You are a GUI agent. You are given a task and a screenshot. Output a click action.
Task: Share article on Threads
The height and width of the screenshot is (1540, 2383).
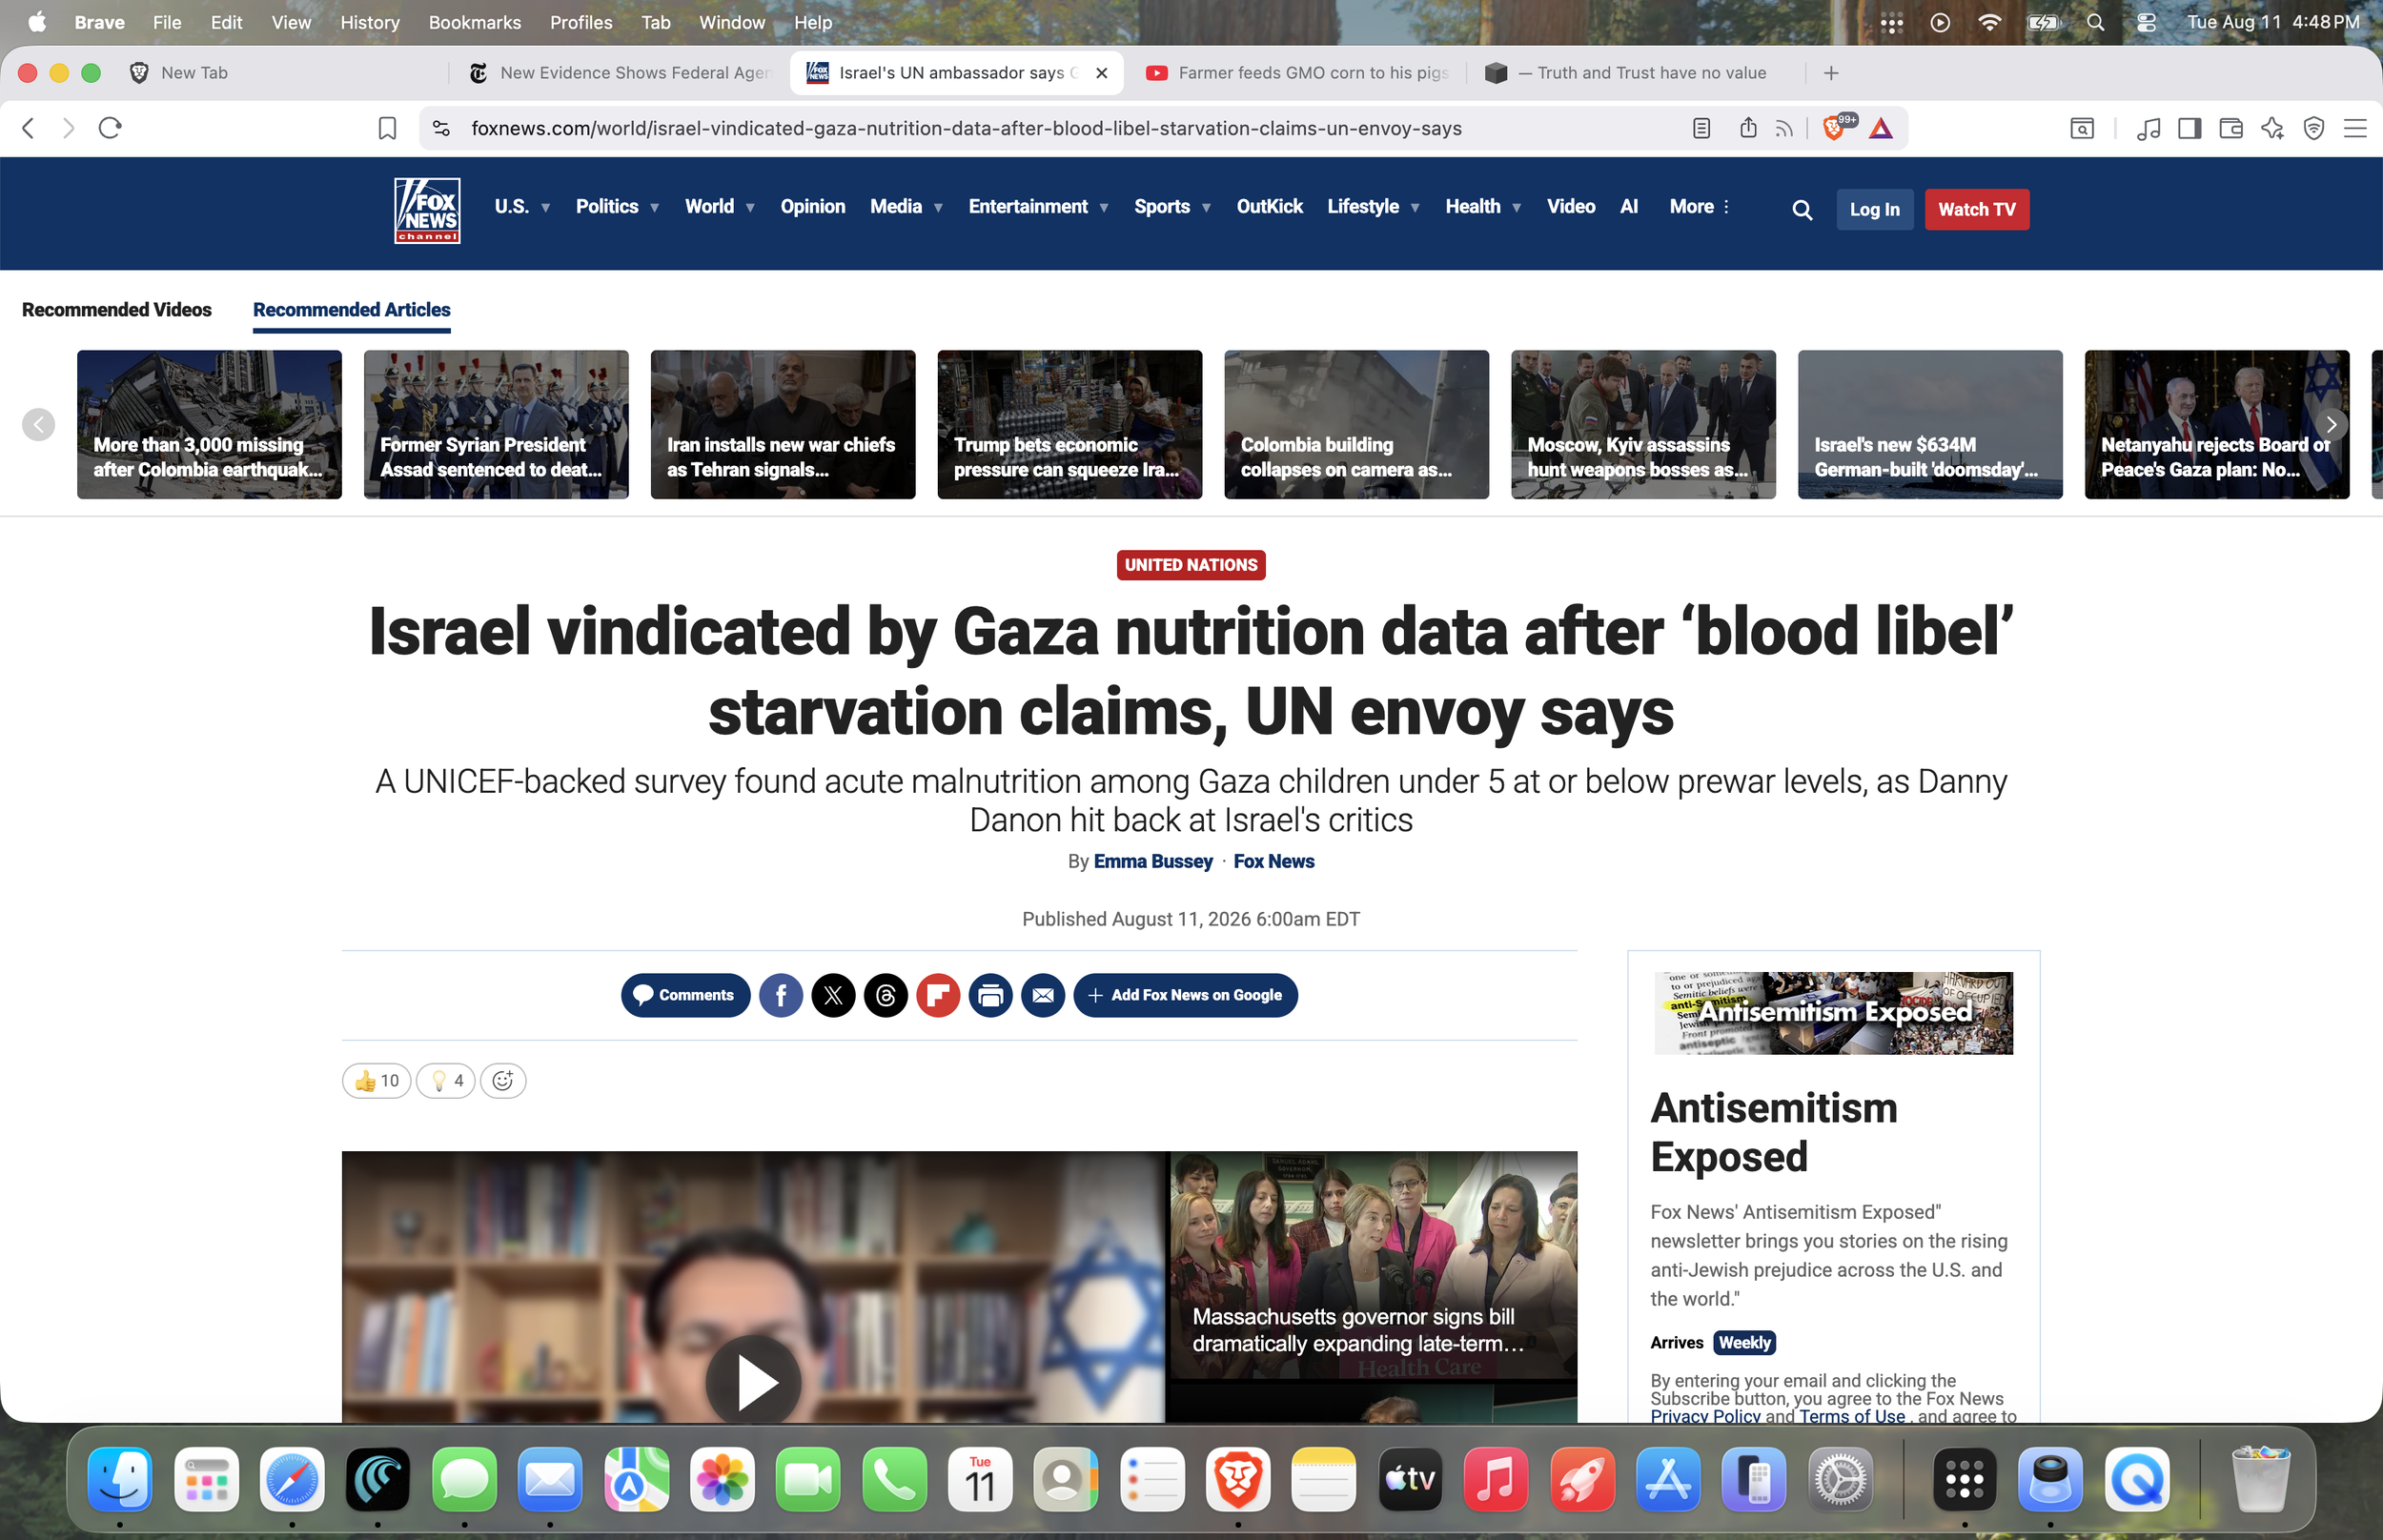pyautogui.click(x=886, y=995)
